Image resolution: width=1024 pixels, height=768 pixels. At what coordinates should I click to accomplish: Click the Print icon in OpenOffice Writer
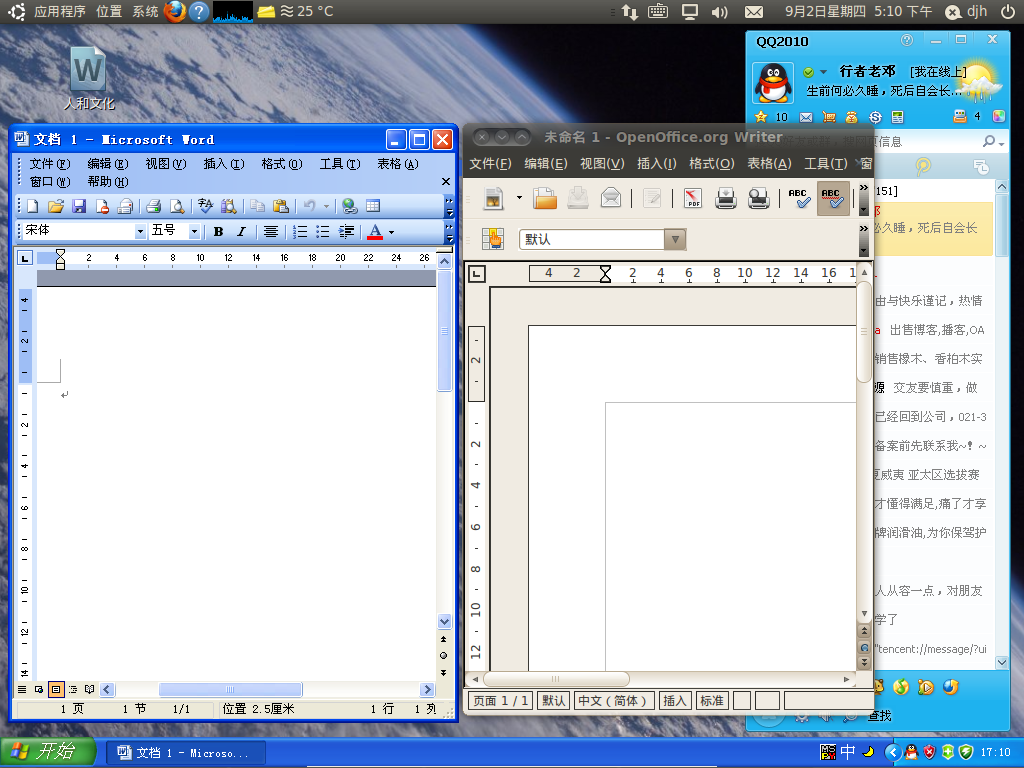coord(726,198)
